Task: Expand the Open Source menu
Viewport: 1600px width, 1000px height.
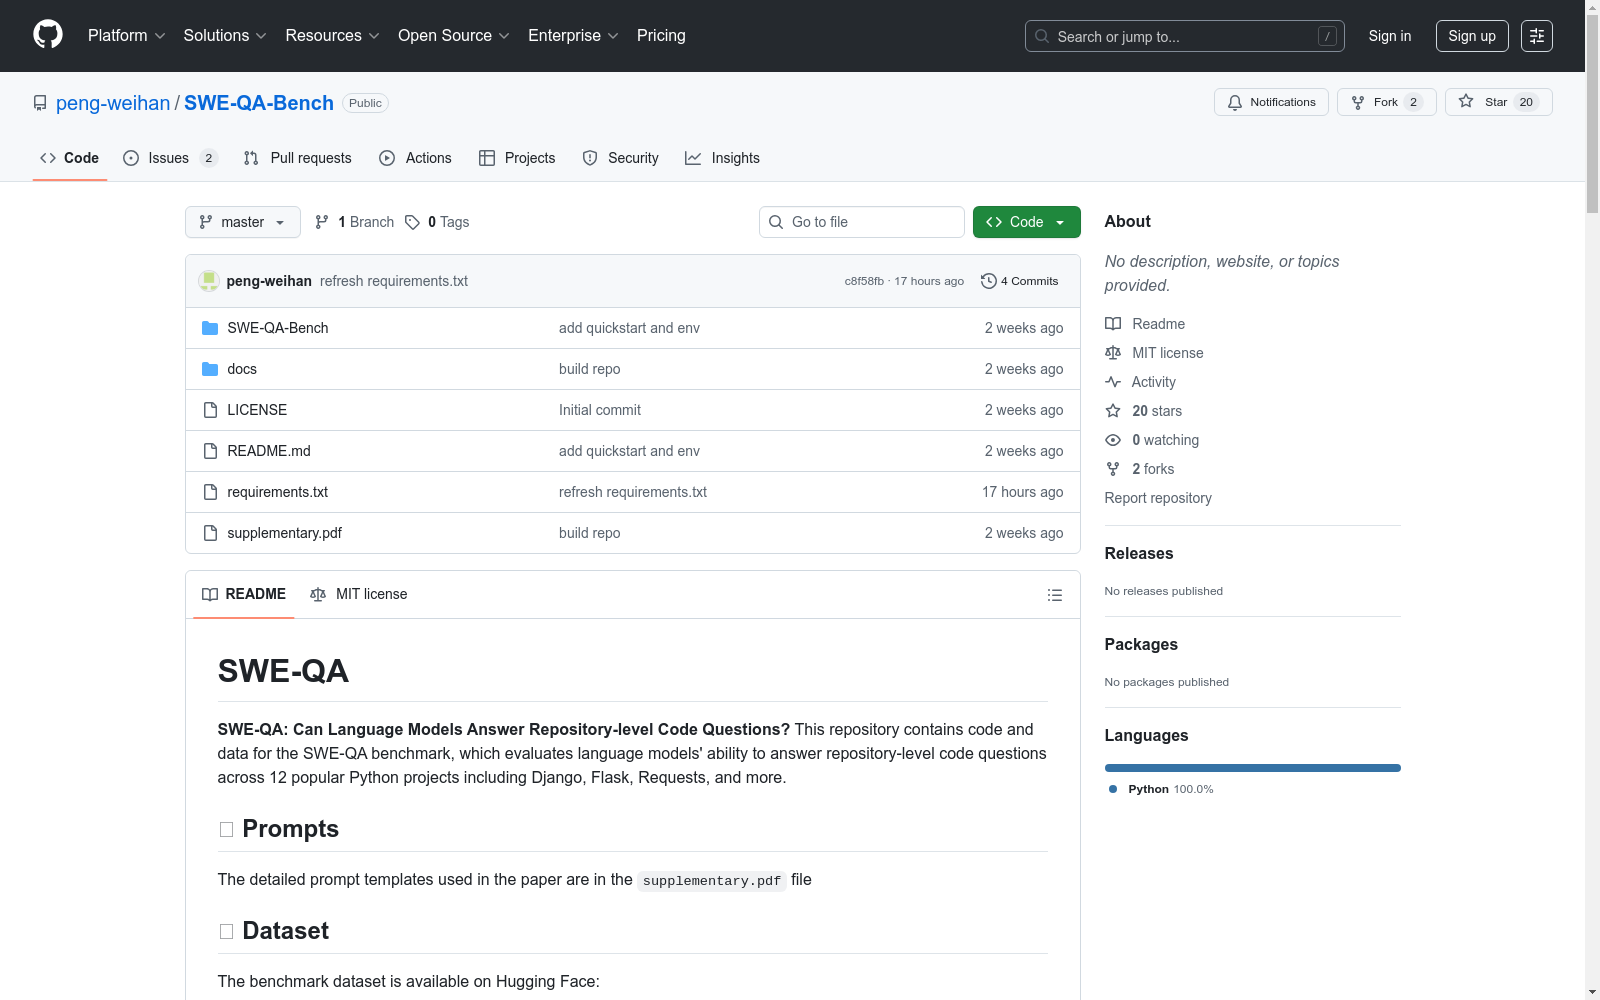Action: pos(454,36)
